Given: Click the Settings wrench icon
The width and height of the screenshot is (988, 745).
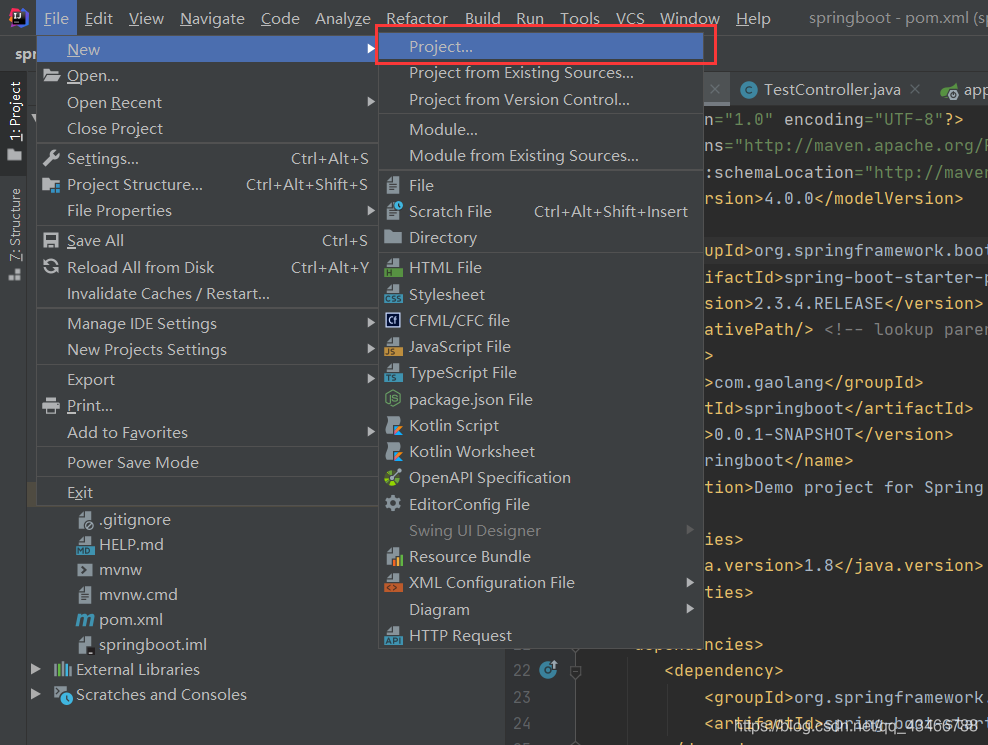Looking at the screenshot, I should point(51,158).
